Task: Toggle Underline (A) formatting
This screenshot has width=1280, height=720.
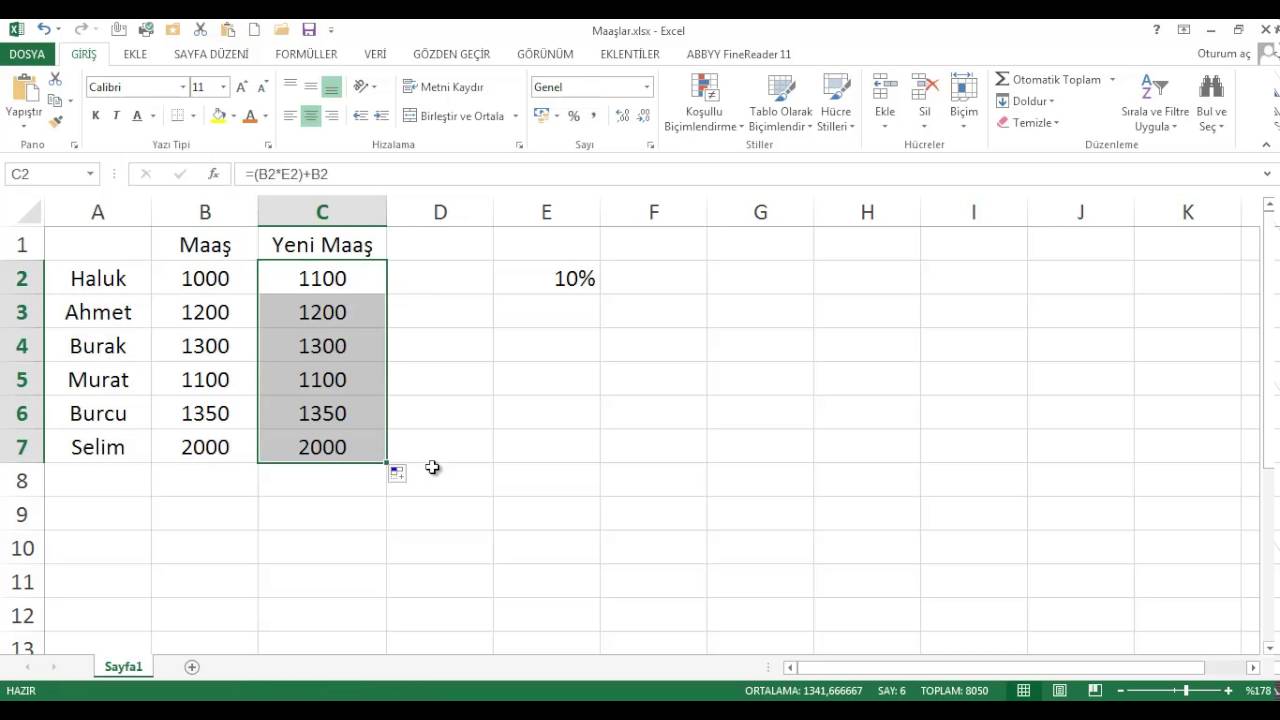Action: [137, 116]
